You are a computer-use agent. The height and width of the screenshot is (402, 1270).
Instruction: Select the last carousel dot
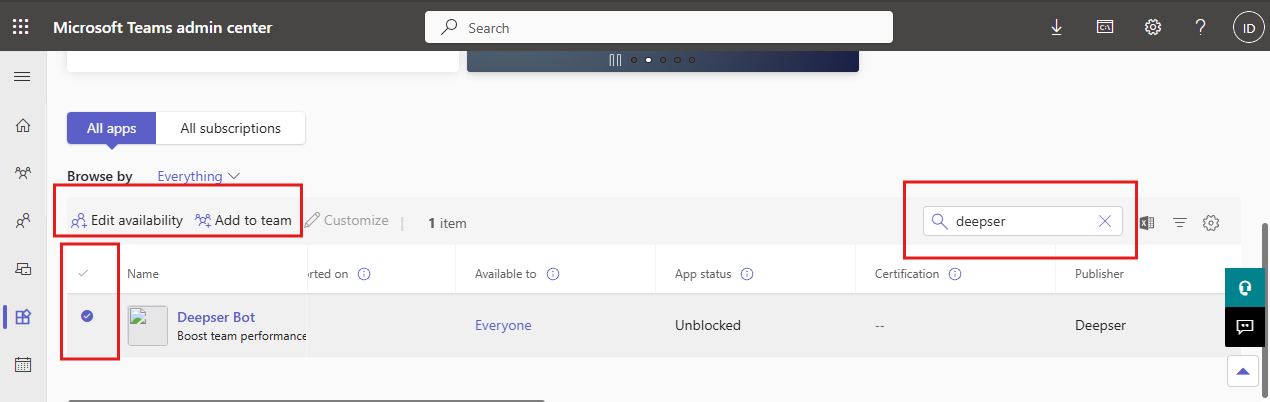[692, 60]
